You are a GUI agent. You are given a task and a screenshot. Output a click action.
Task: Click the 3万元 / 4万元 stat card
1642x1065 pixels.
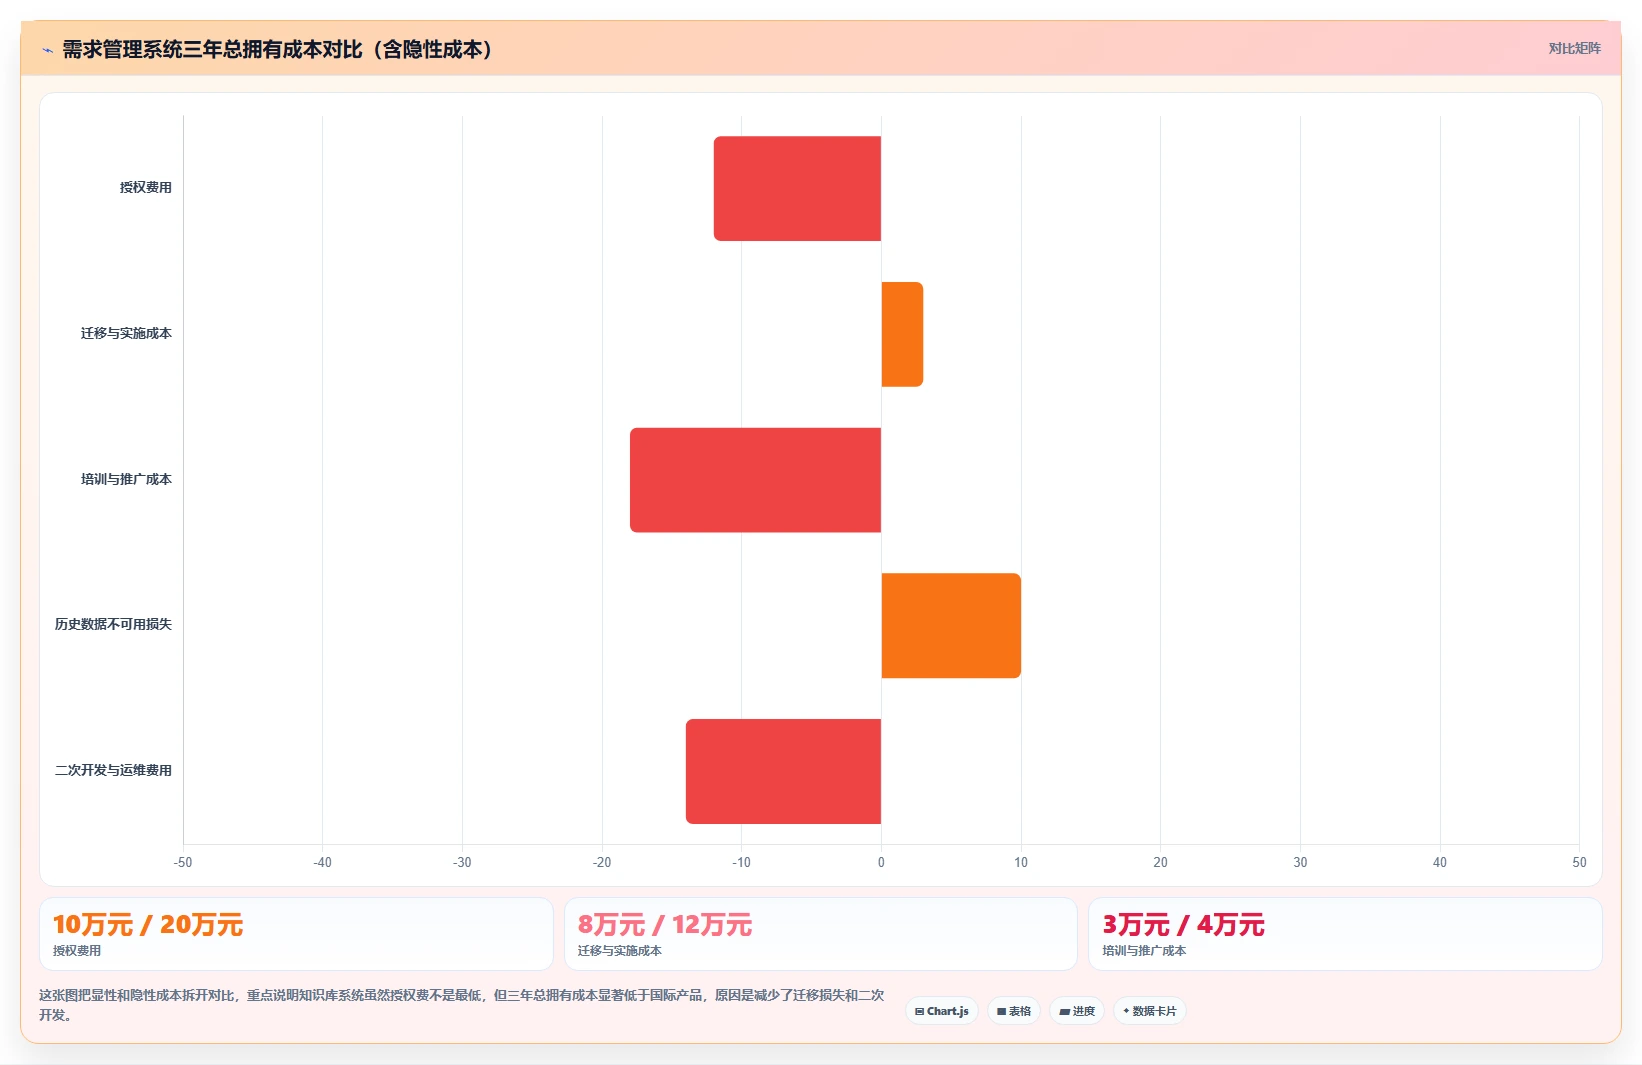(1345, 934)
